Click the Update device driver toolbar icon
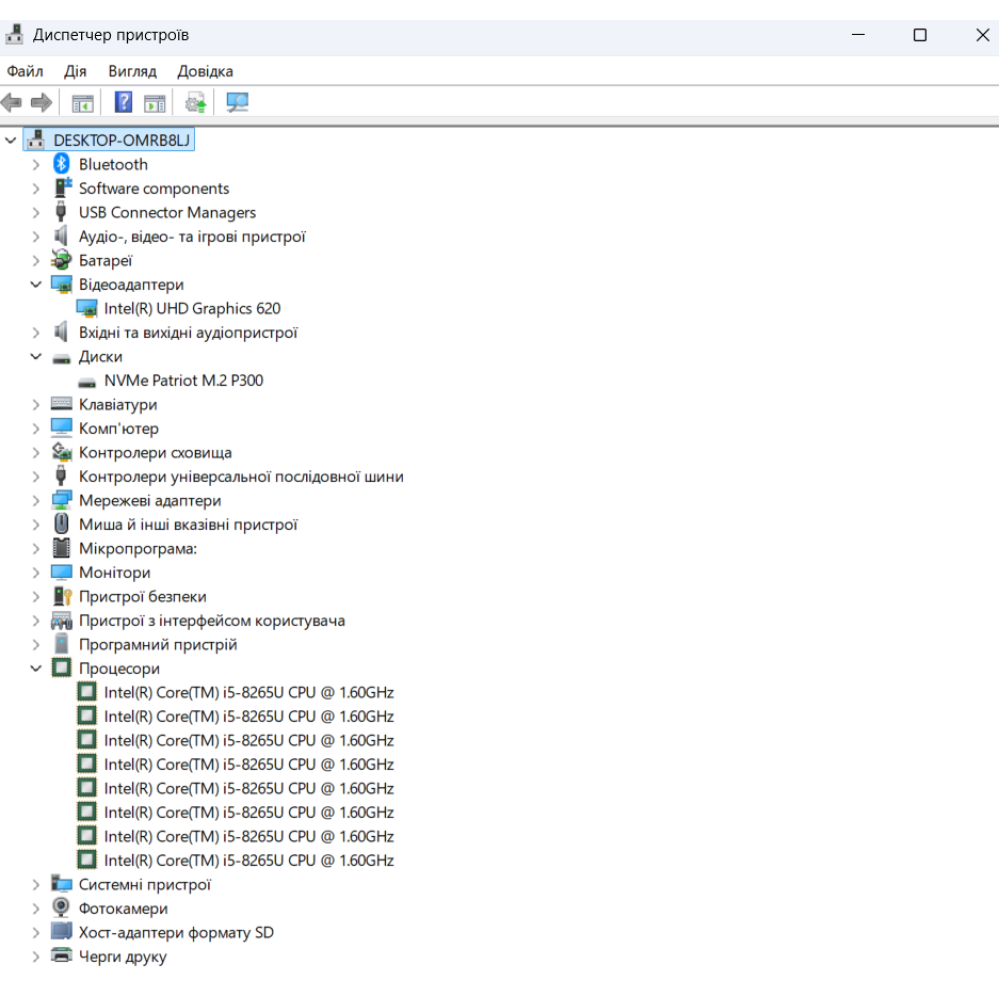Viewport: 1000px width, 1000px height. click(x=196, y=102)
